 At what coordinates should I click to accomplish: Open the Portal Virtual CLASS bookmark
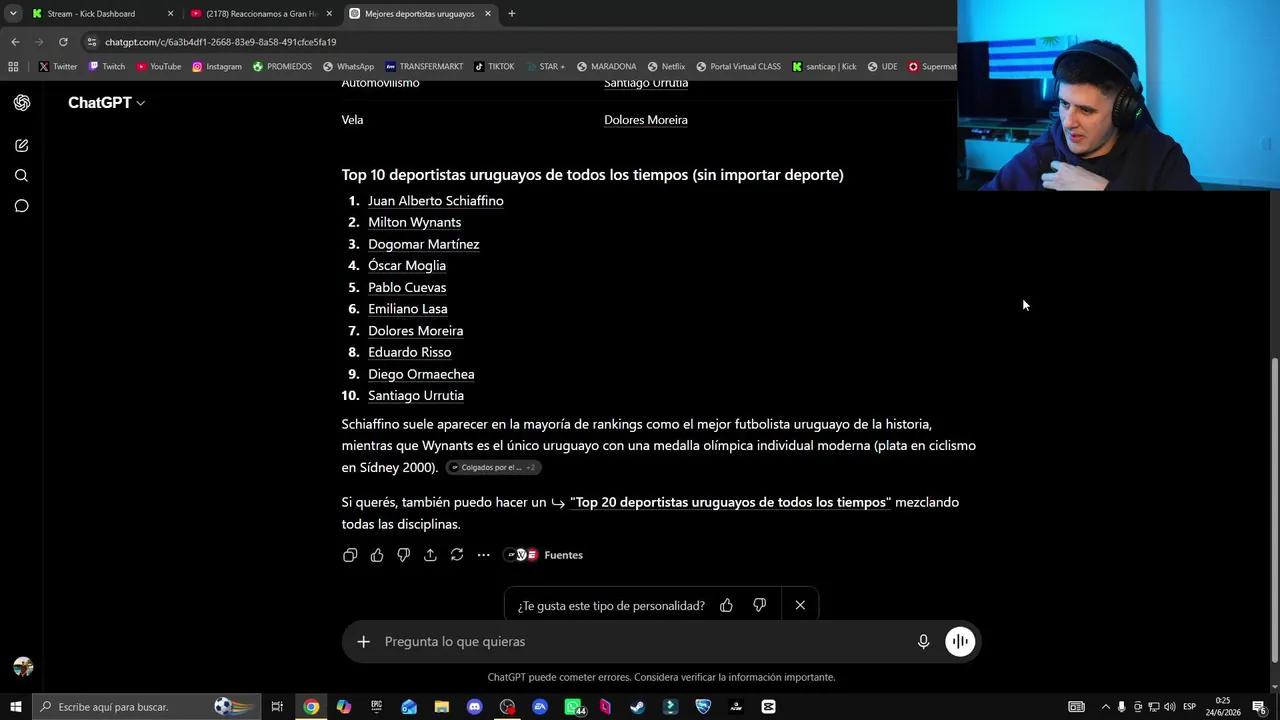(x=738, y=67)
